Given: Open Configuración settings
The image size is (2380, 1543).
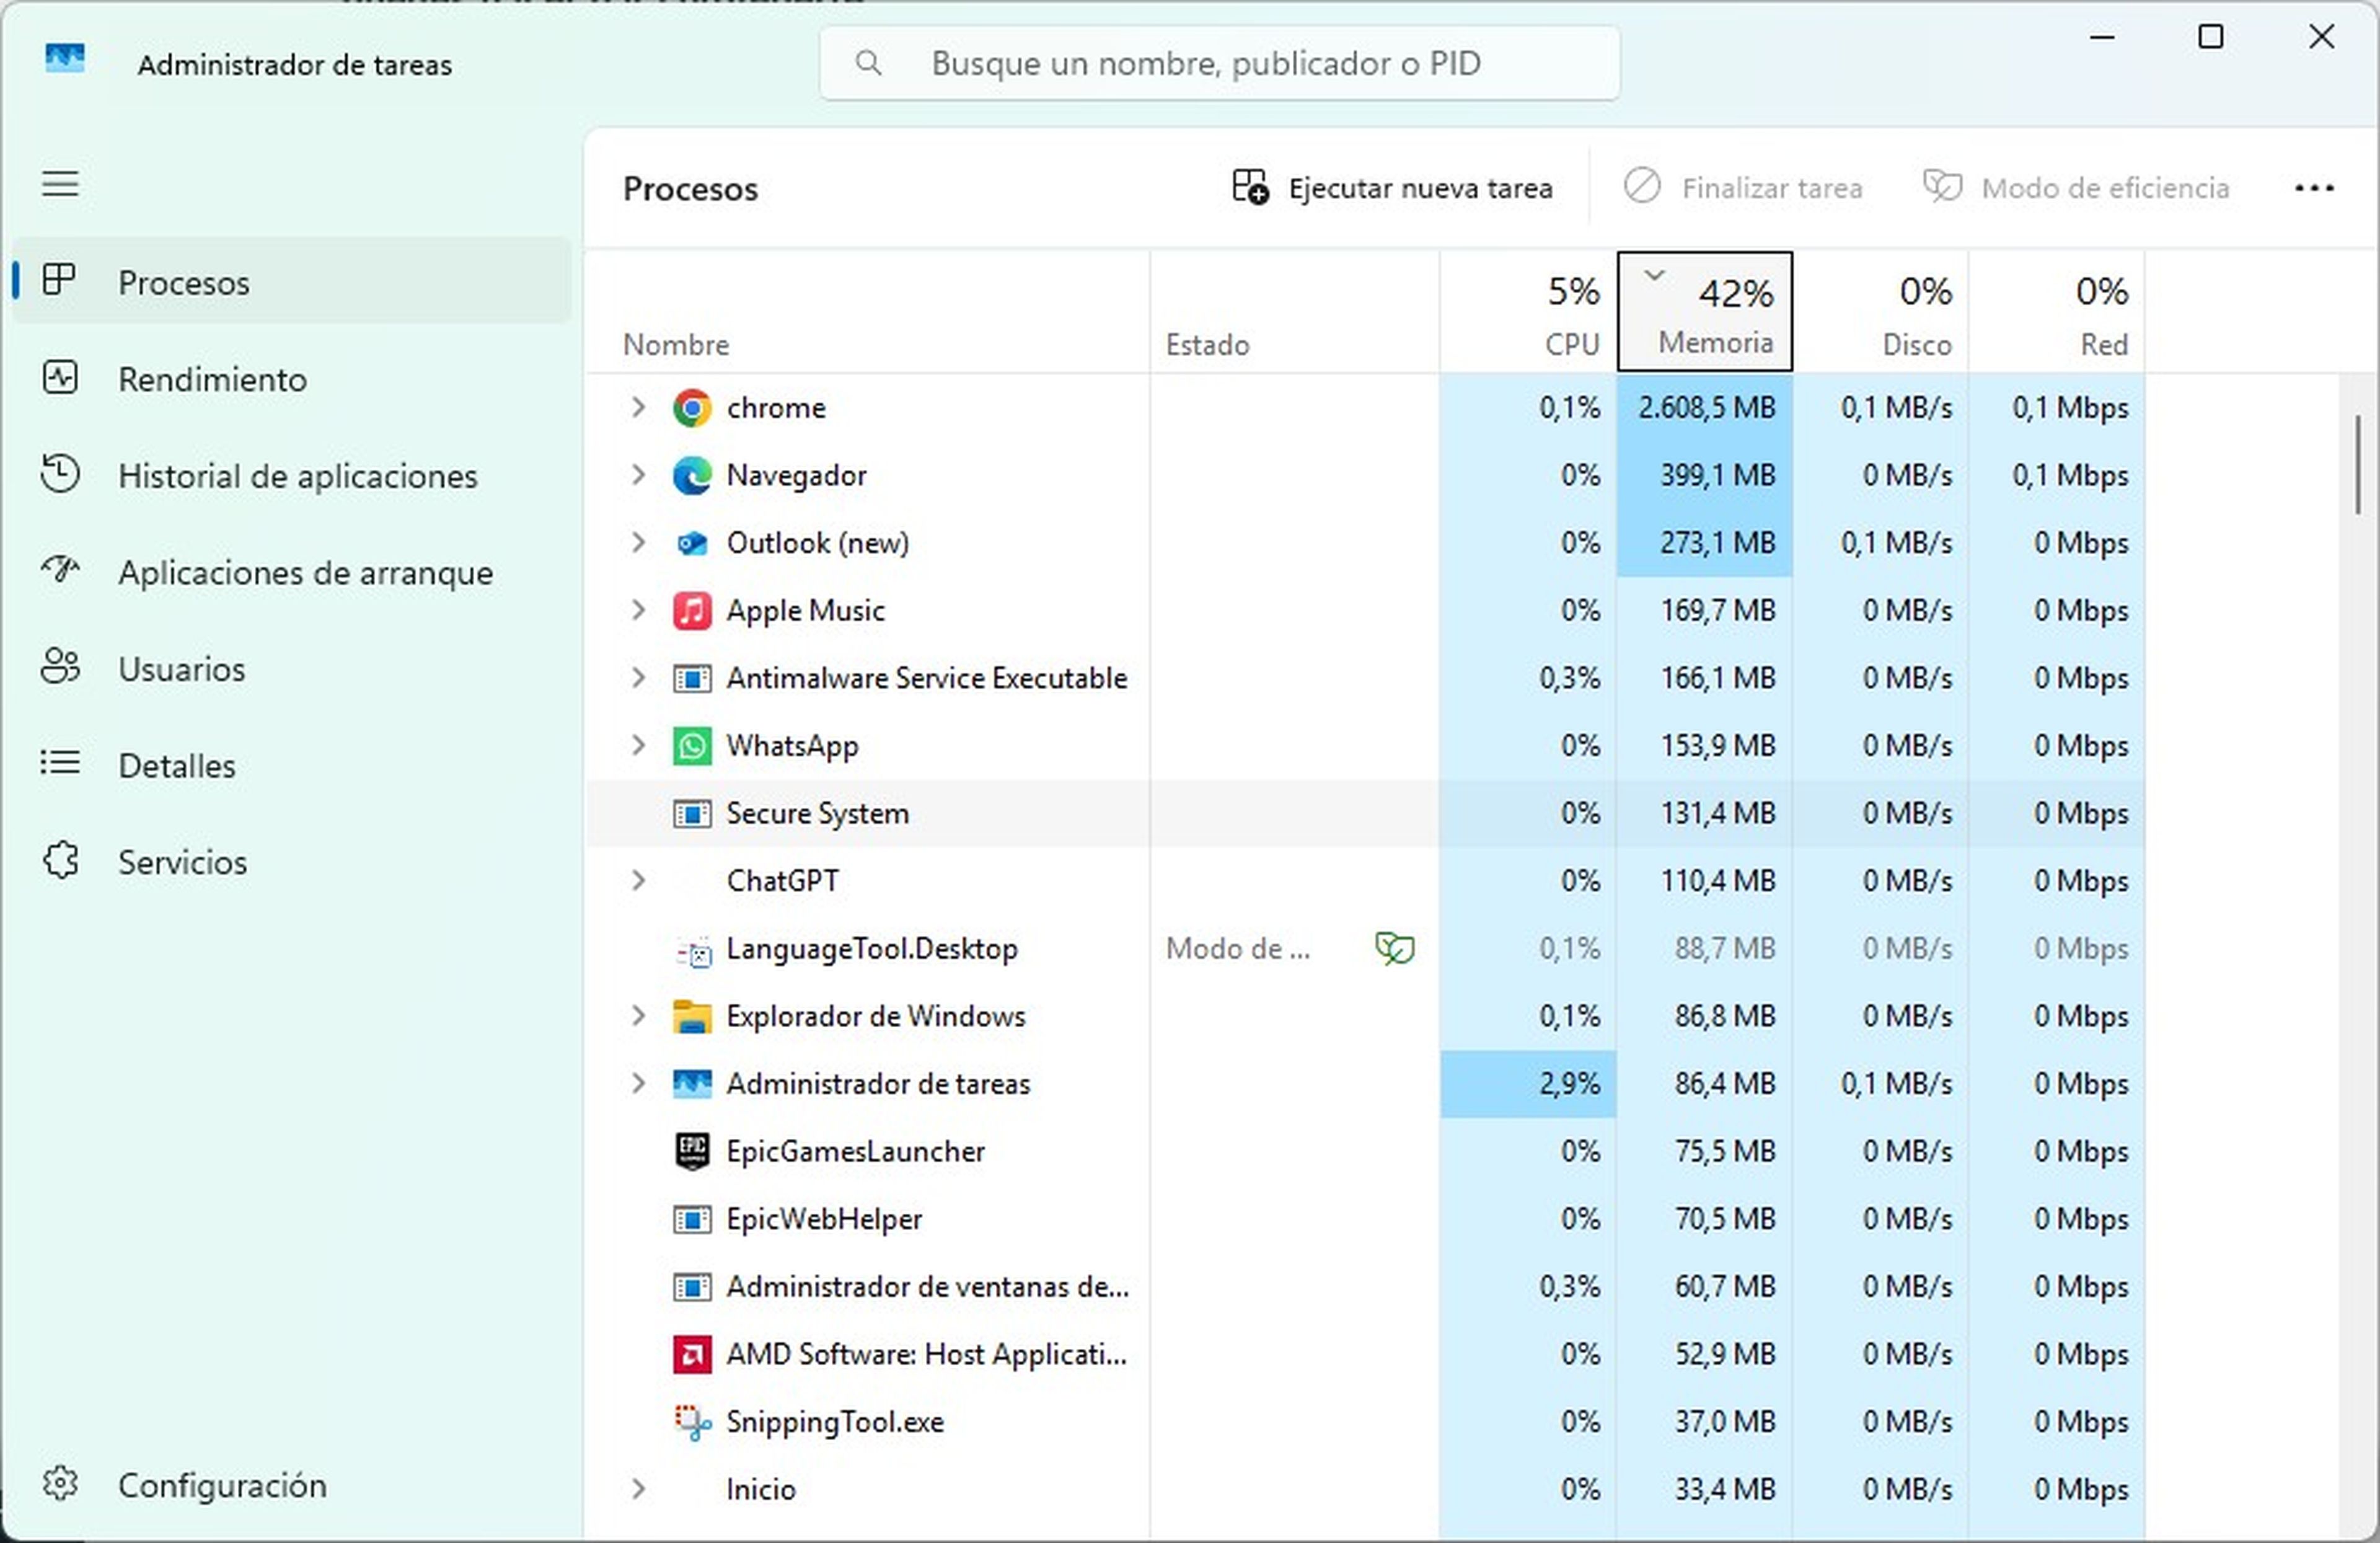Looking at the screenshot, I should click(292, 1485).
